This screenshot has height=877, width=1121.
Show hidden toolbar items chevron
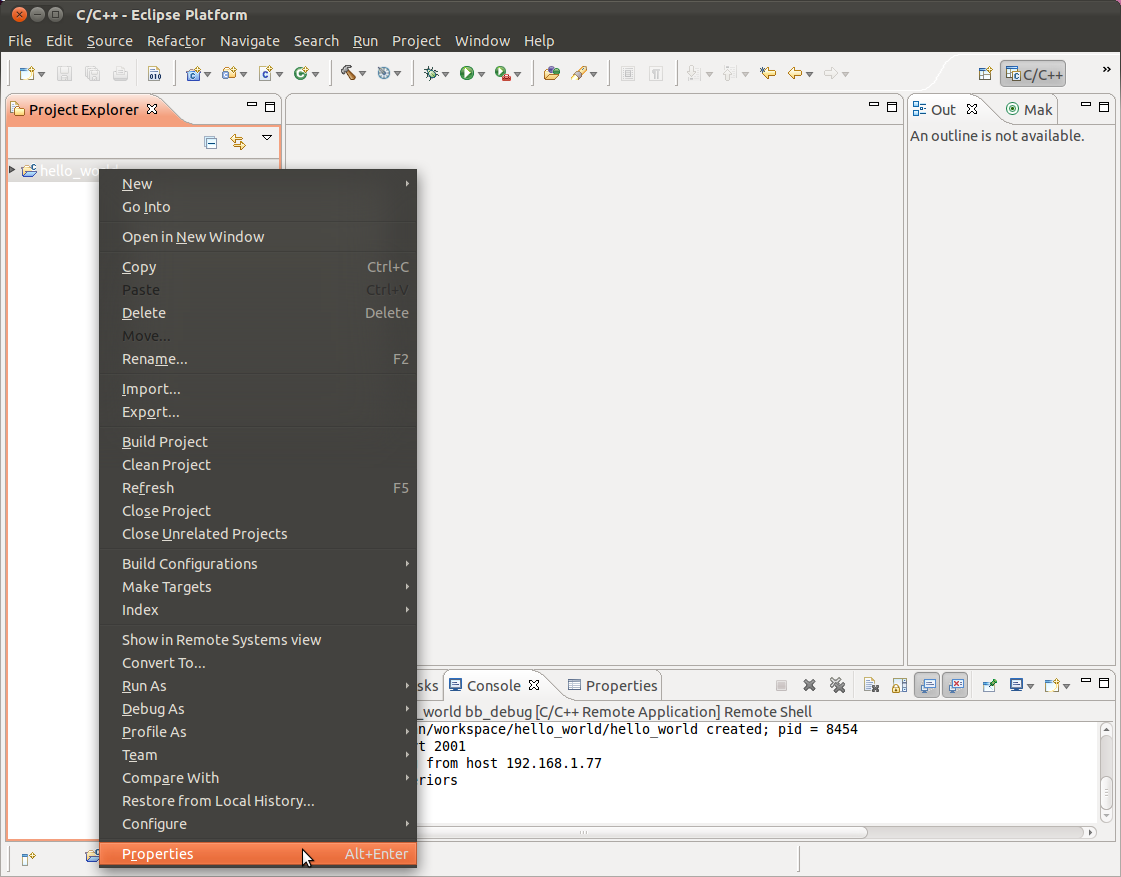pyautogui.click(x=1106, y=69)
